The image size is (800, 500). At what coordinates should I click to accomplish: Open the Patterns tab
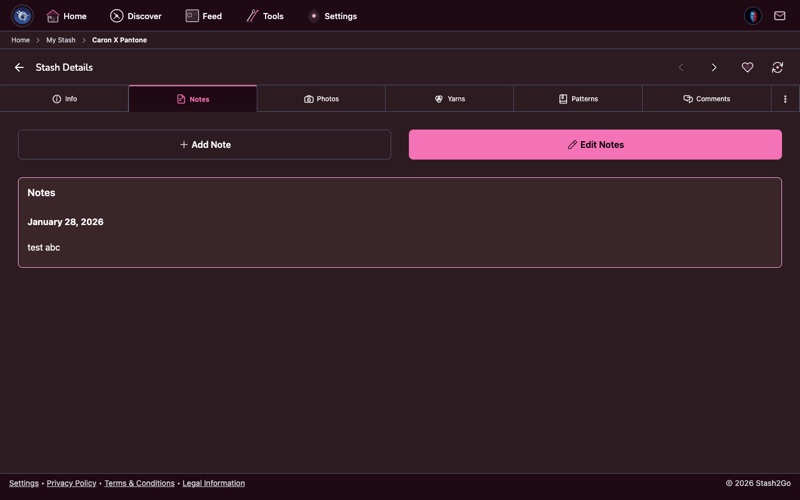click(578, 99)
